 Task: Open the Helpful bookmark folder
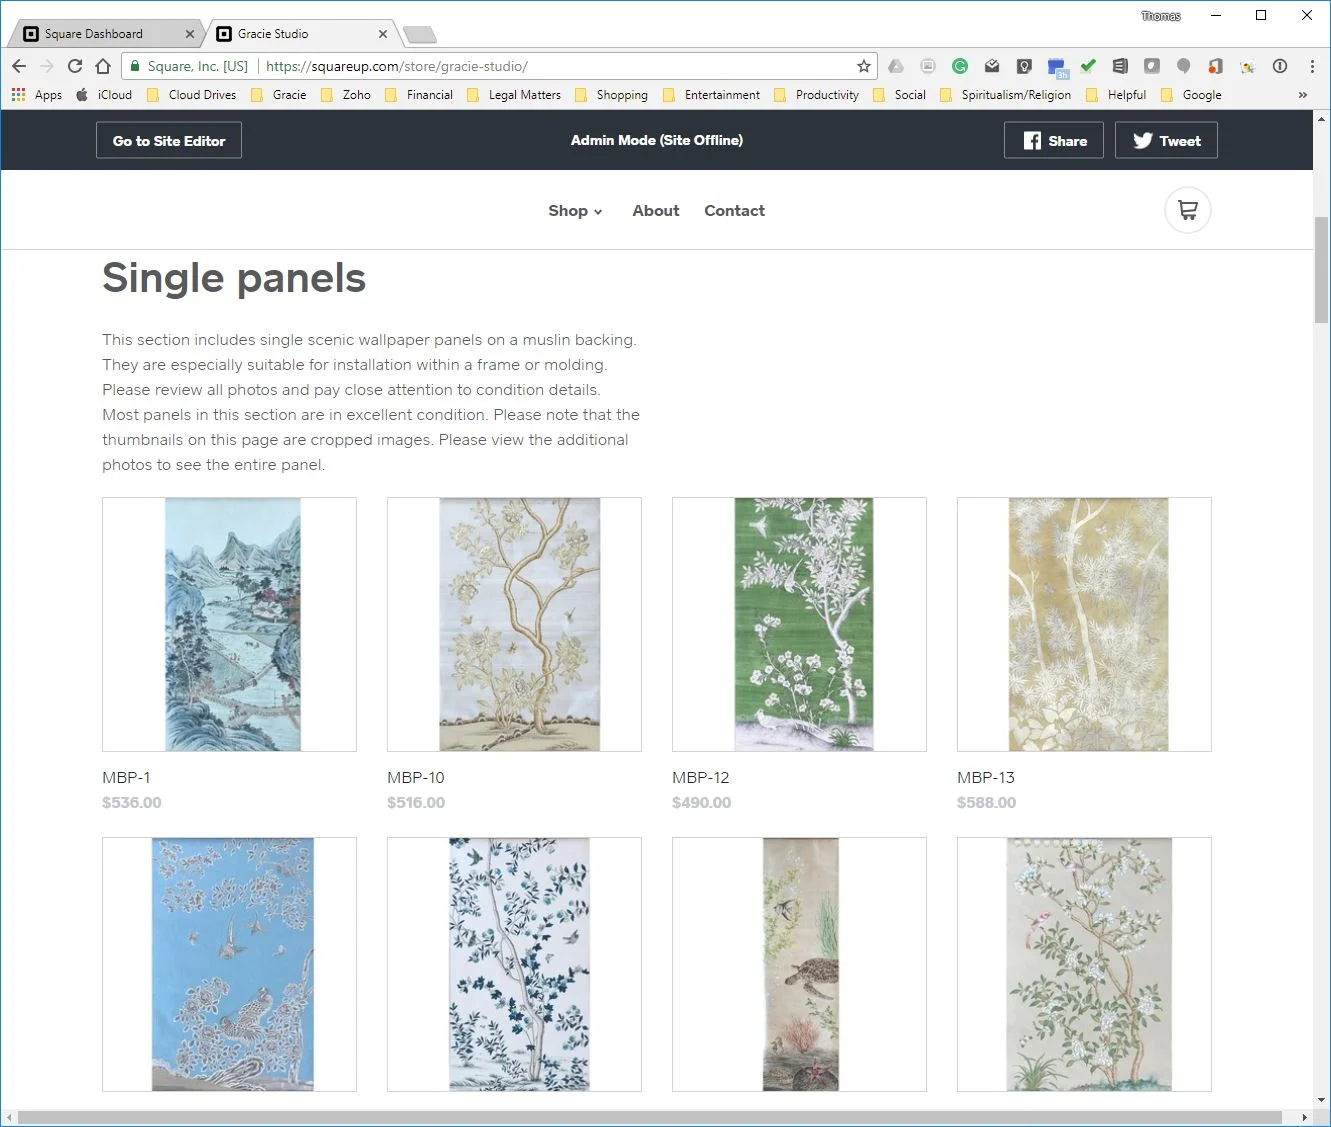1116,95
